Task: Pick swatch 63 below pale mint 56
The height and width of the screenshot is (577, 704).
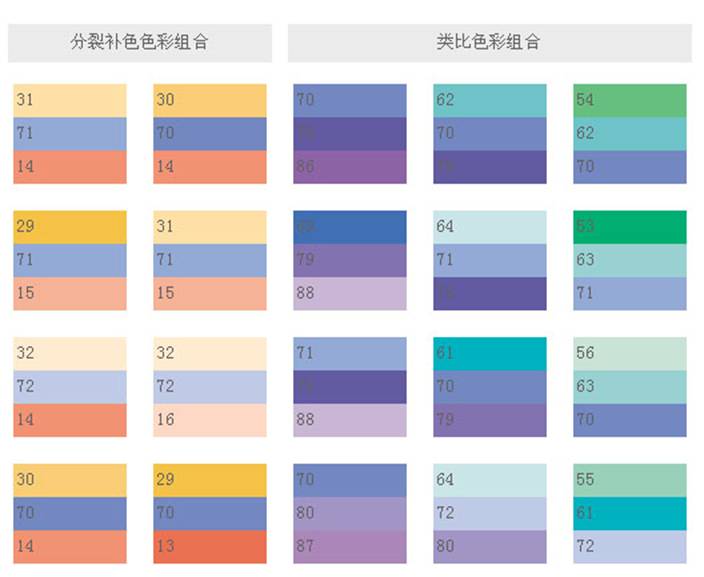Action: [630, 386]
